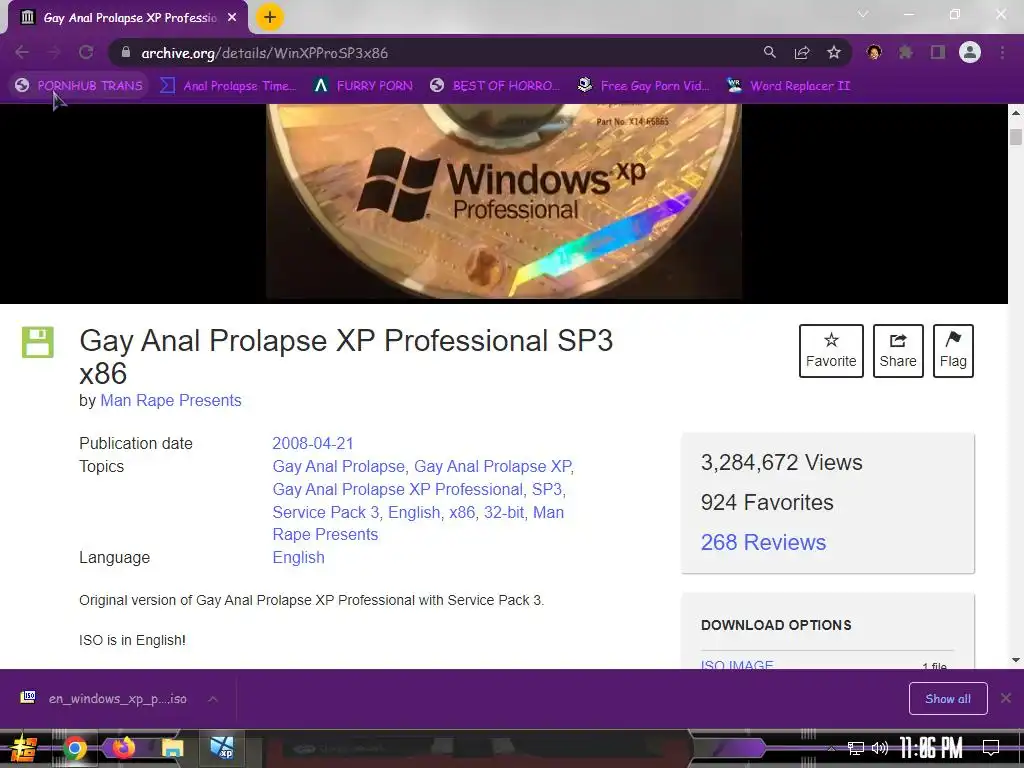Click the 11:06 PM clock
The image size is (1024, 768).
point(931,748)
